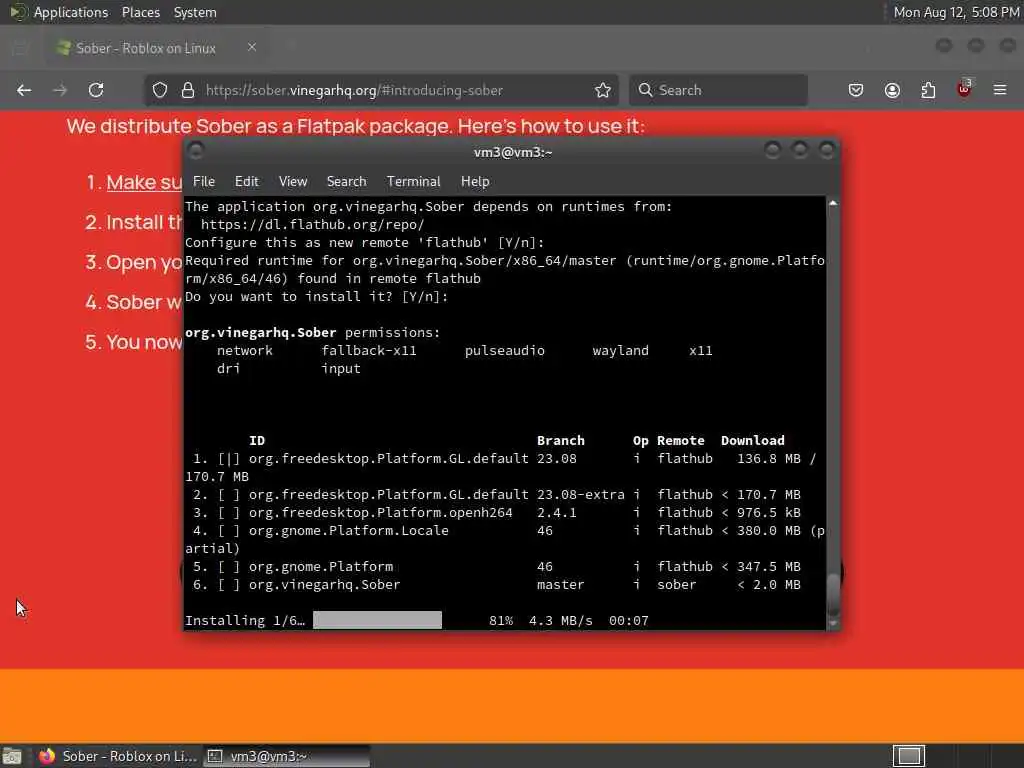The image size is (1024, 768).
Task: Click the '4.3 MB/s' download speed
Action: (x=561, y=620)
